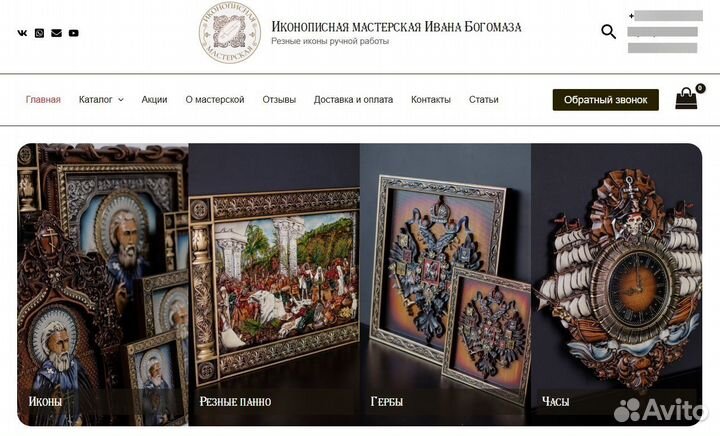
Task: Open the YouTube channel icon
Action: (73, 33)
